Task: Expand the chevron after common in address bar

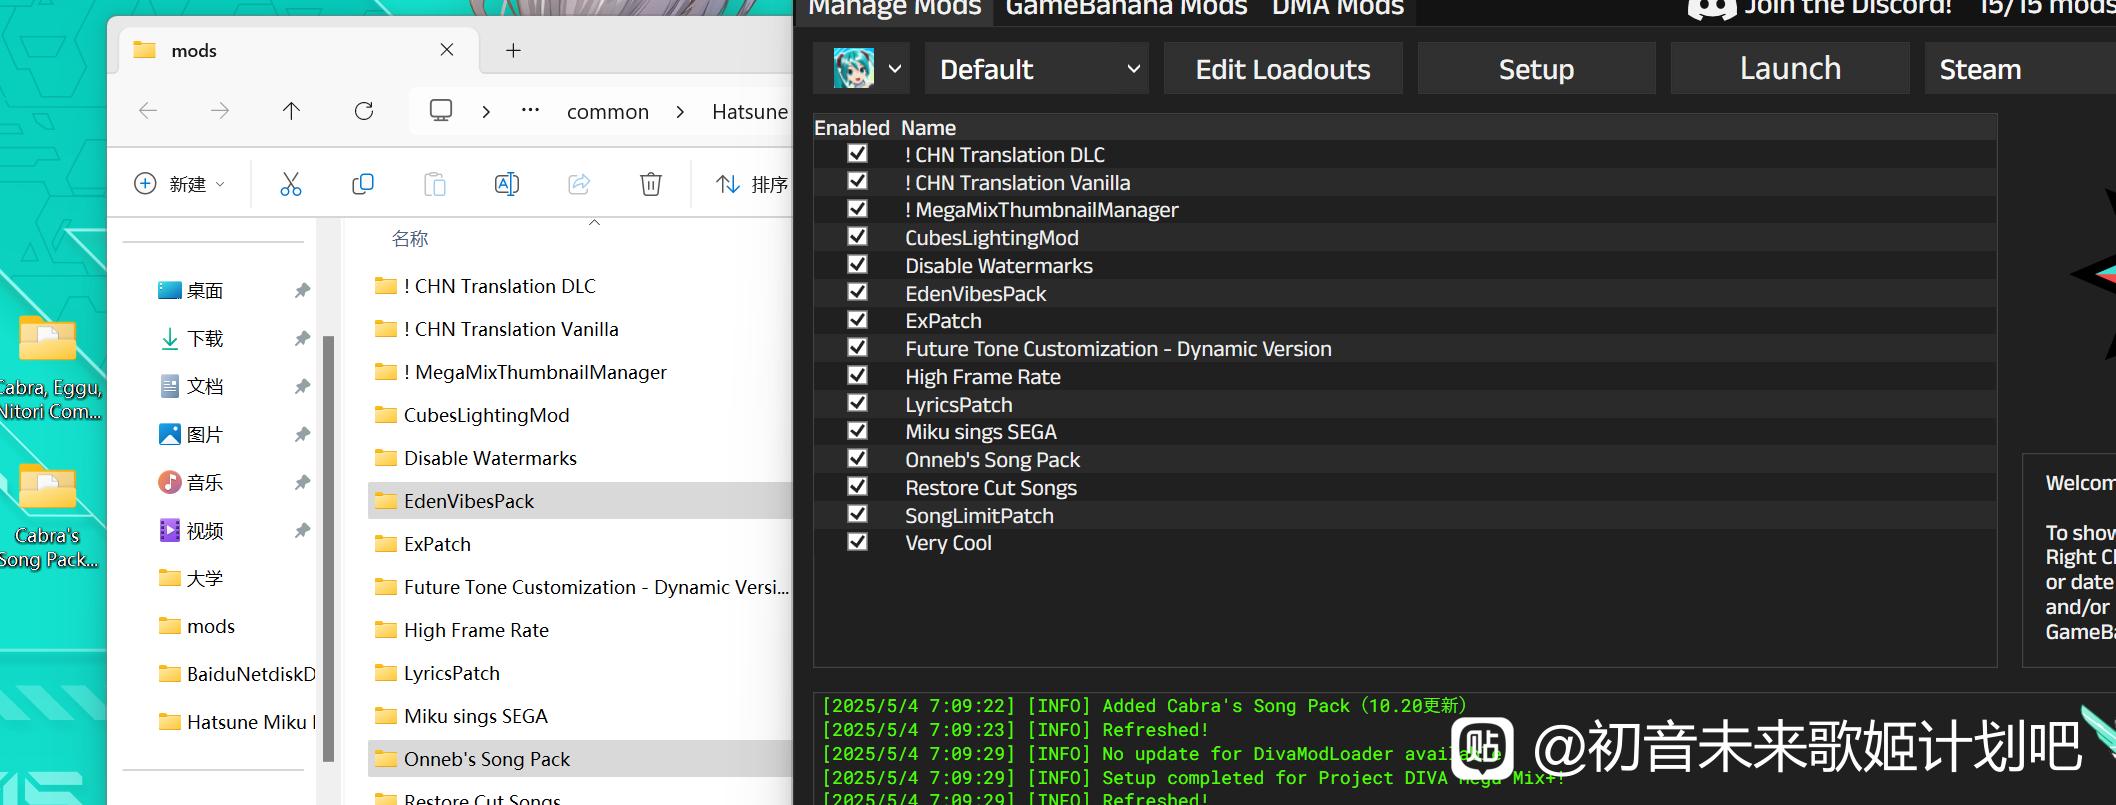Action: pos(680,111)
